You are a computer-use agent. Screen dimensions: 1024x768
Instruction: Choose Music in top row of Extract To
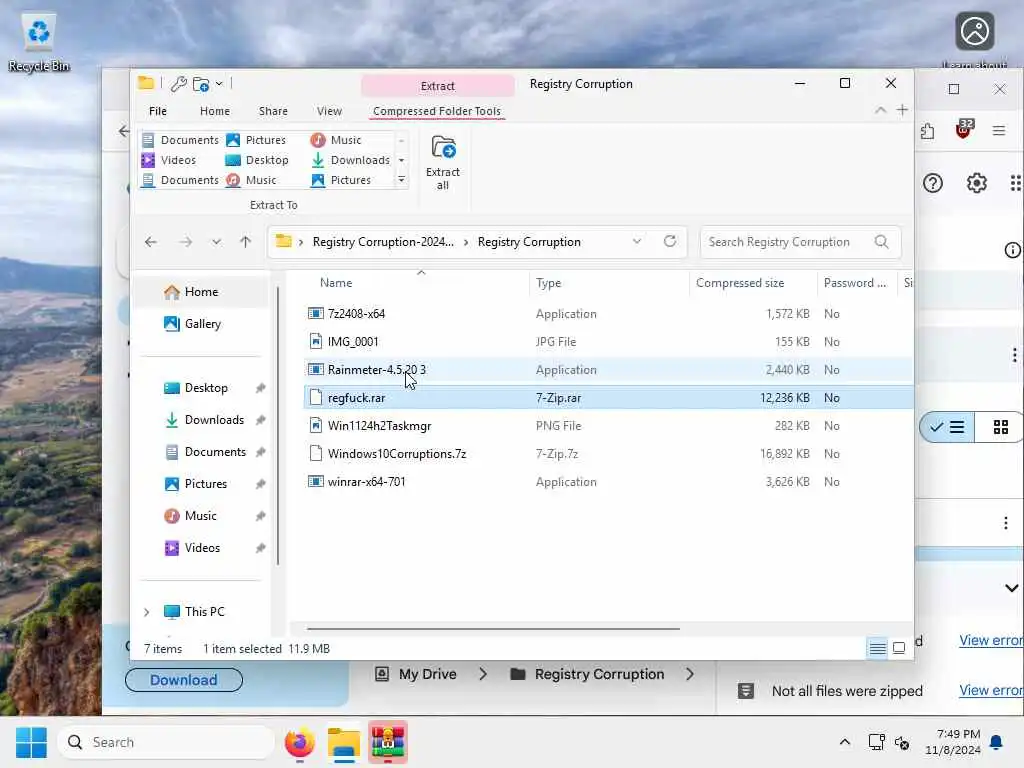pos(336,140)
